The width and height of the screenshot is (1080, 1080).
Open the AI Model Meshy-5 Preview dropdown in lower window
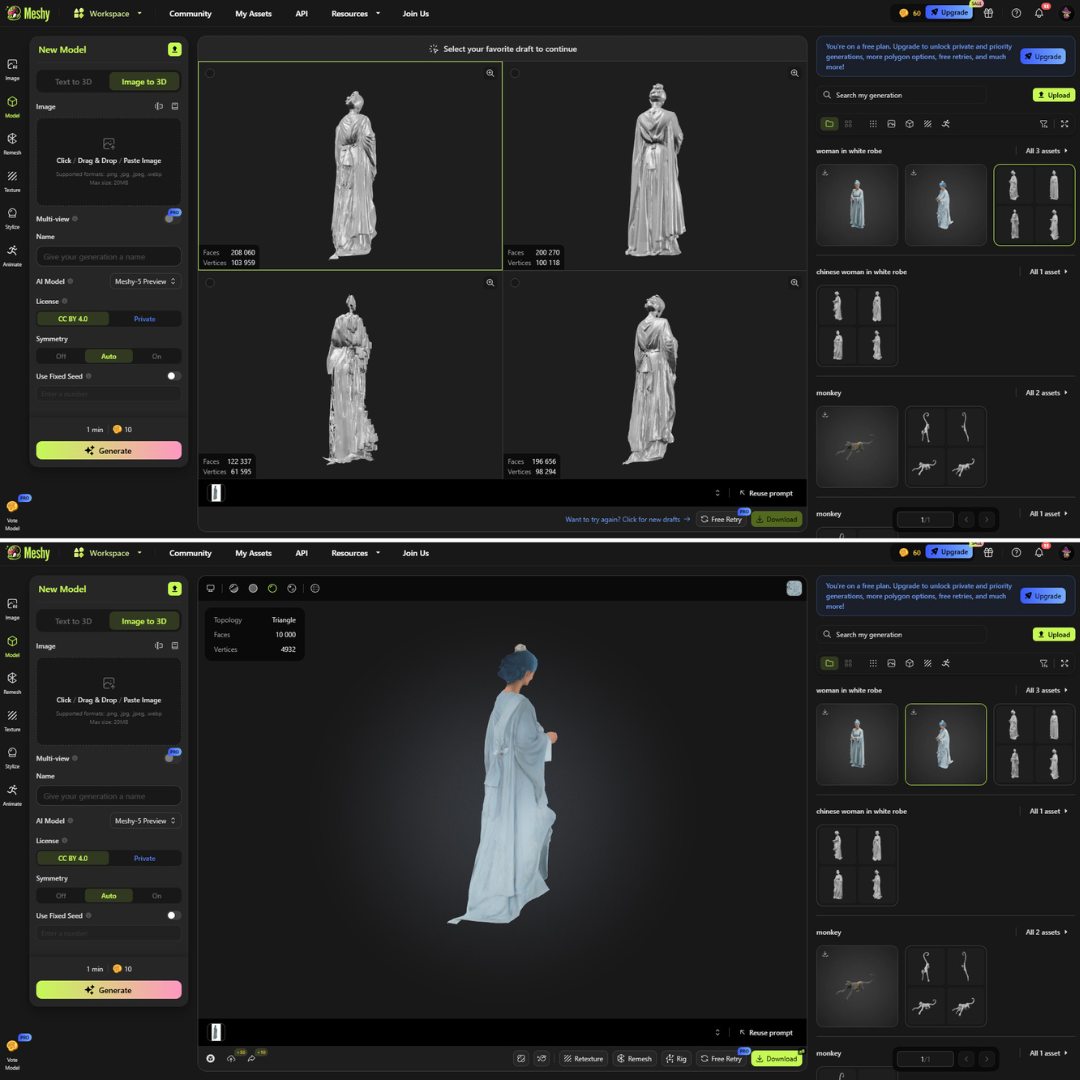145,820
